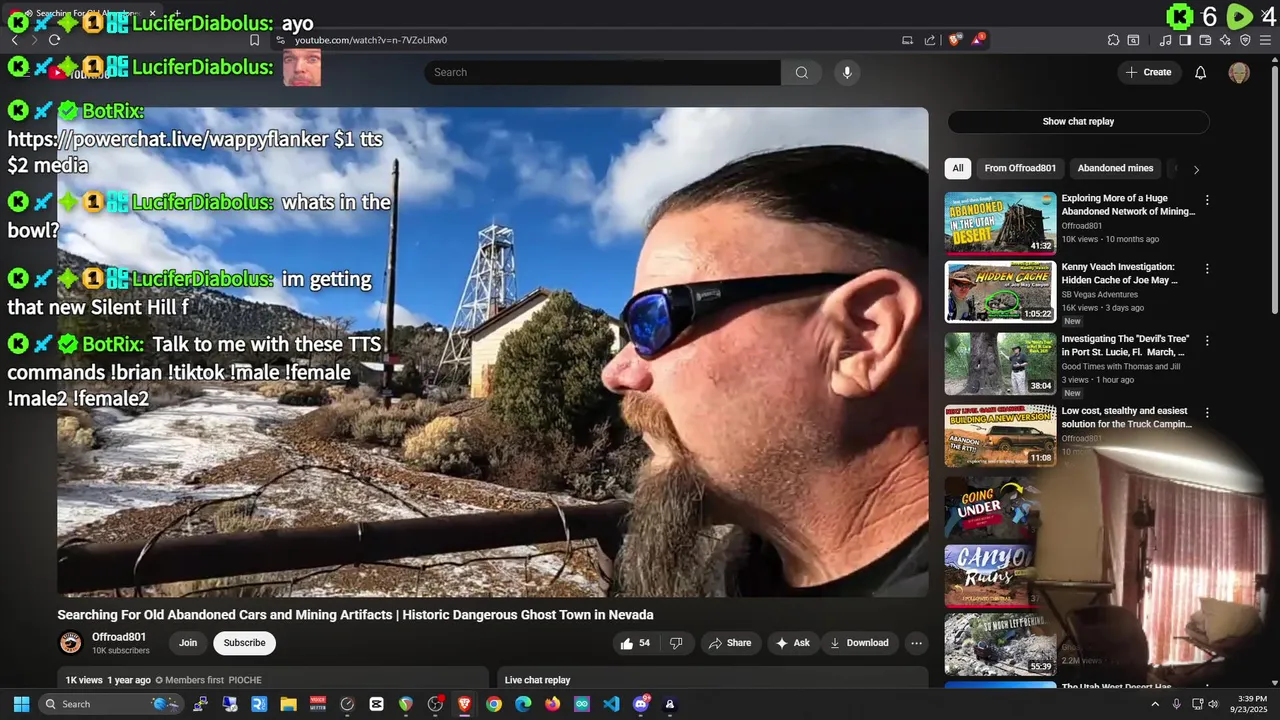Open the Brave browser taskbar icon

[x=464, y=704]
